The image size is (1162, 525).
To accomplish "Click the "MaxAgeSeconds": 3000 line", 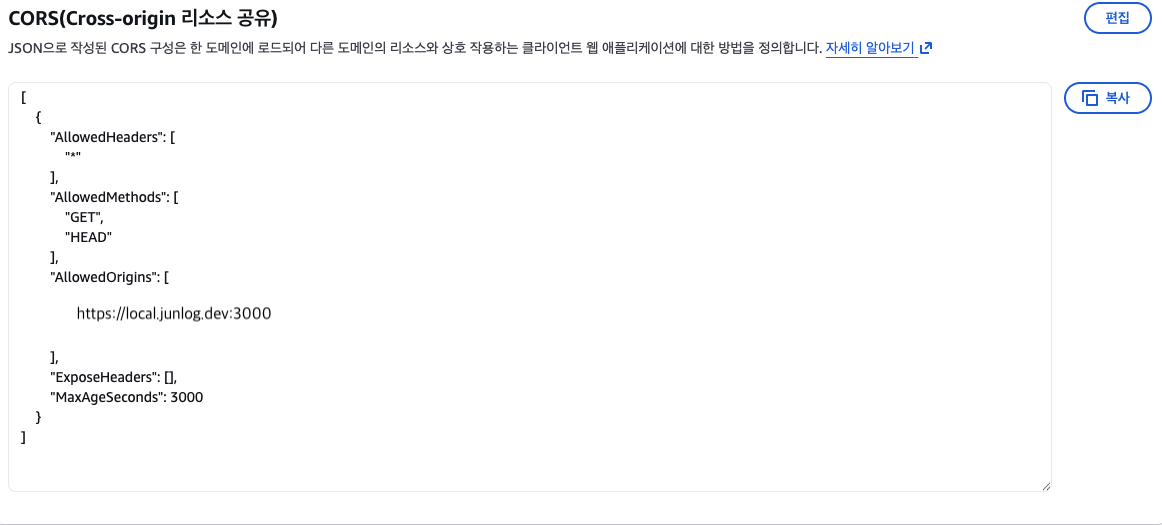I will point(126,397).
